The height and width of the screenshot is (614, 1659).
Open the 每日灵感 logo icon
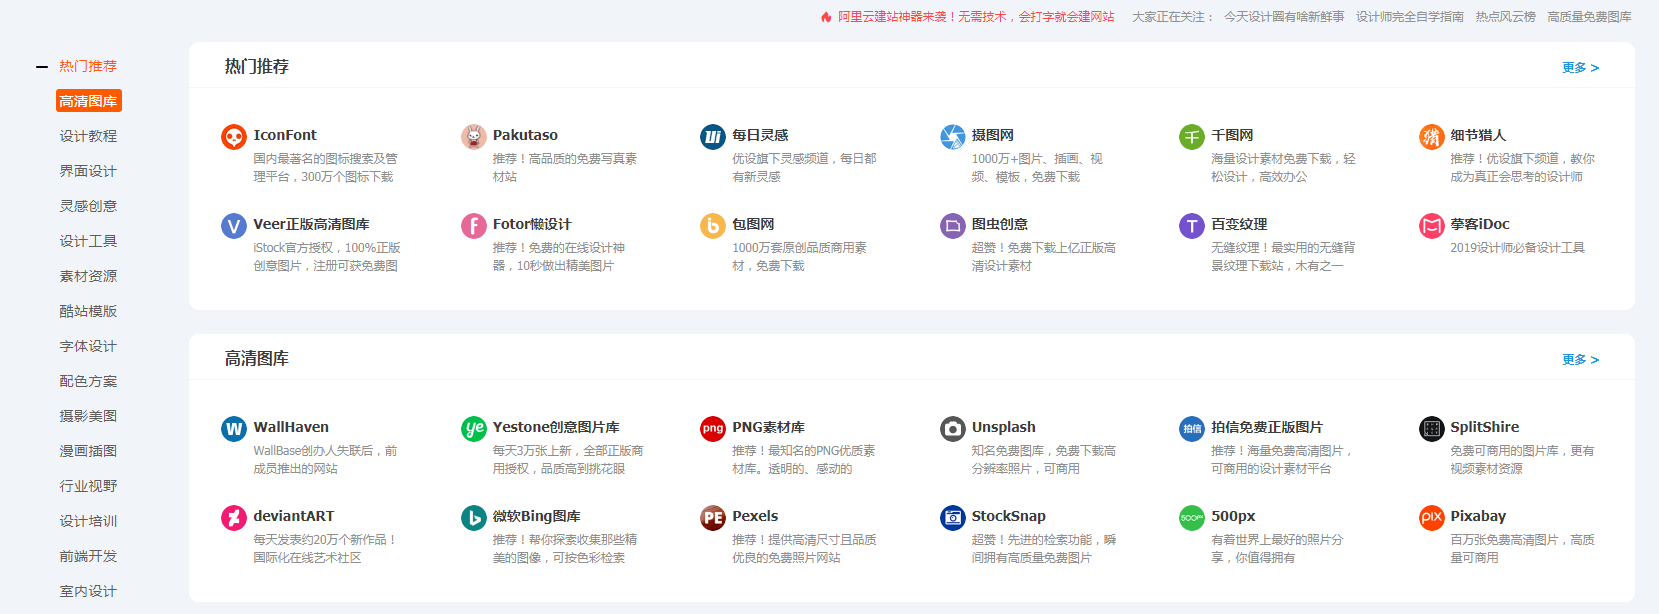(x=713, y=137)
